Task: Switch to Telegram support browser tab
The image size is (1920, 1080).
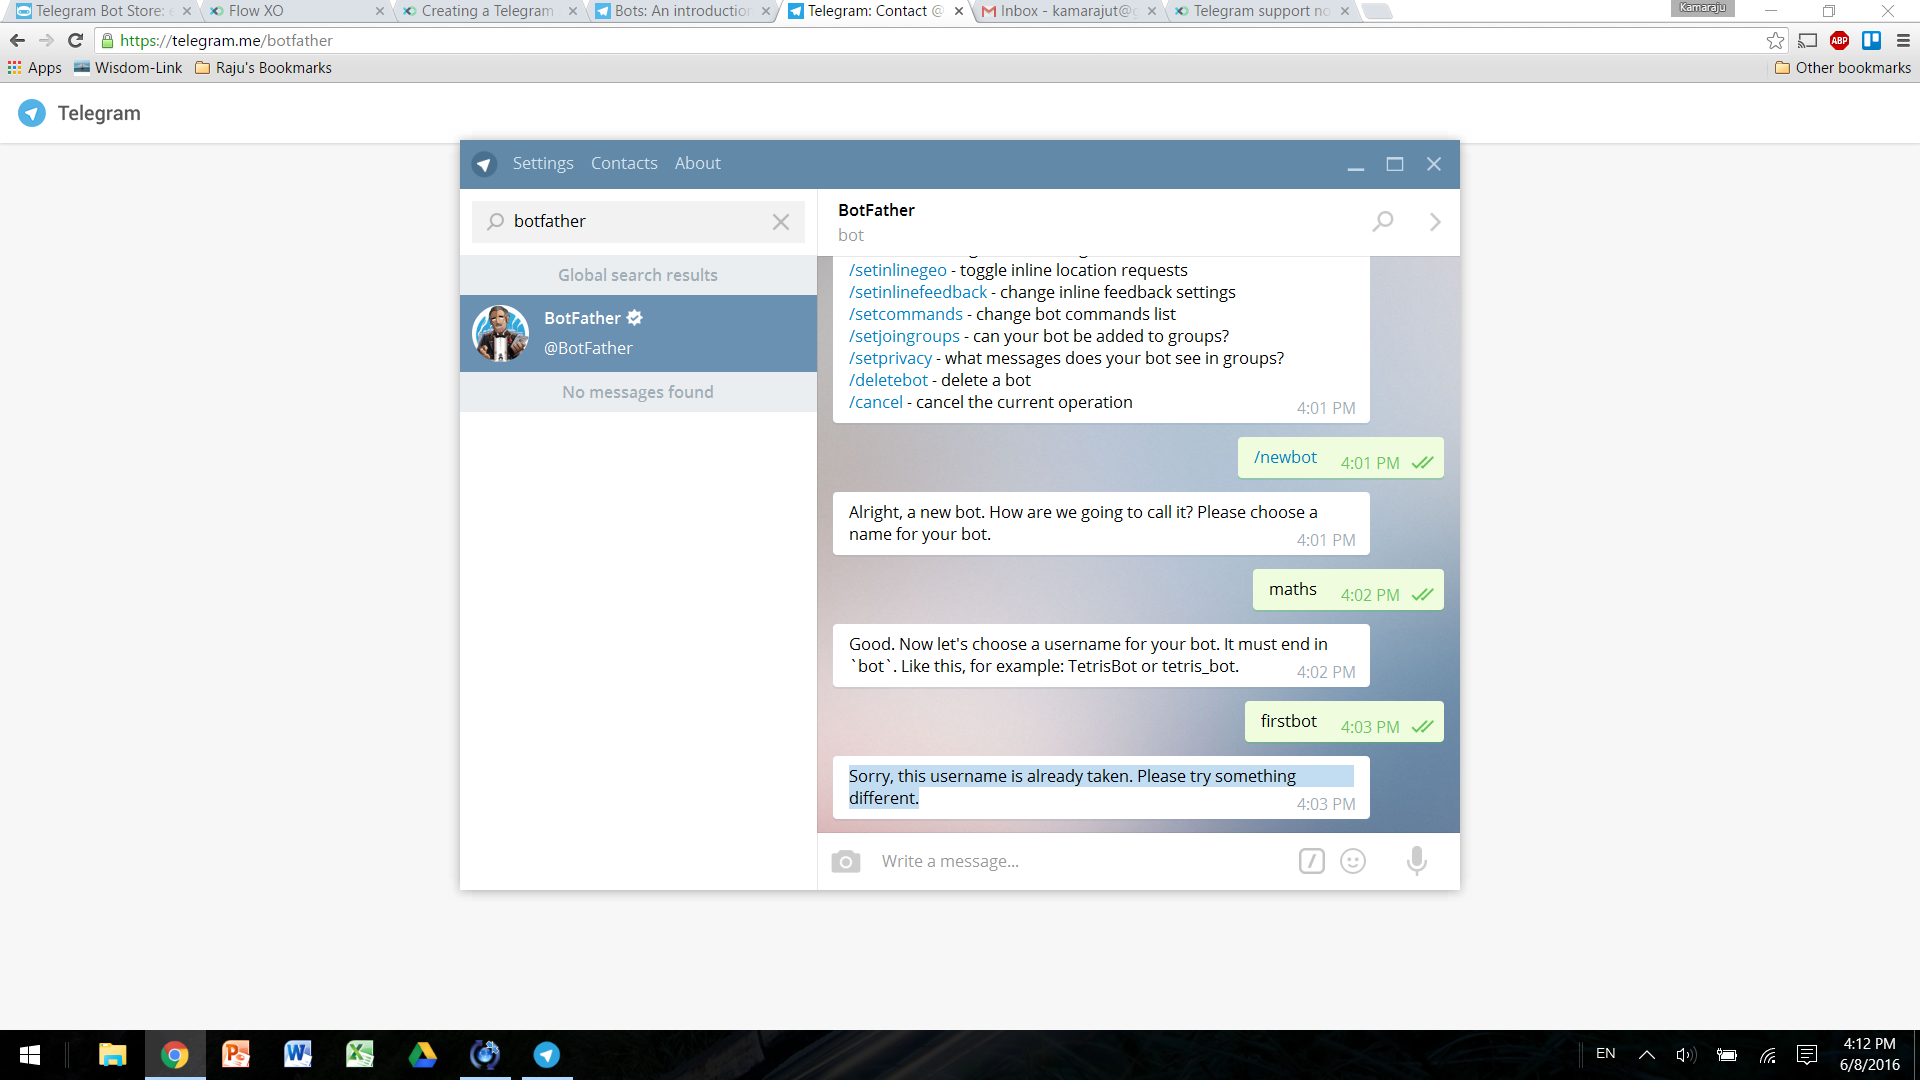Action: [1260, 11]
